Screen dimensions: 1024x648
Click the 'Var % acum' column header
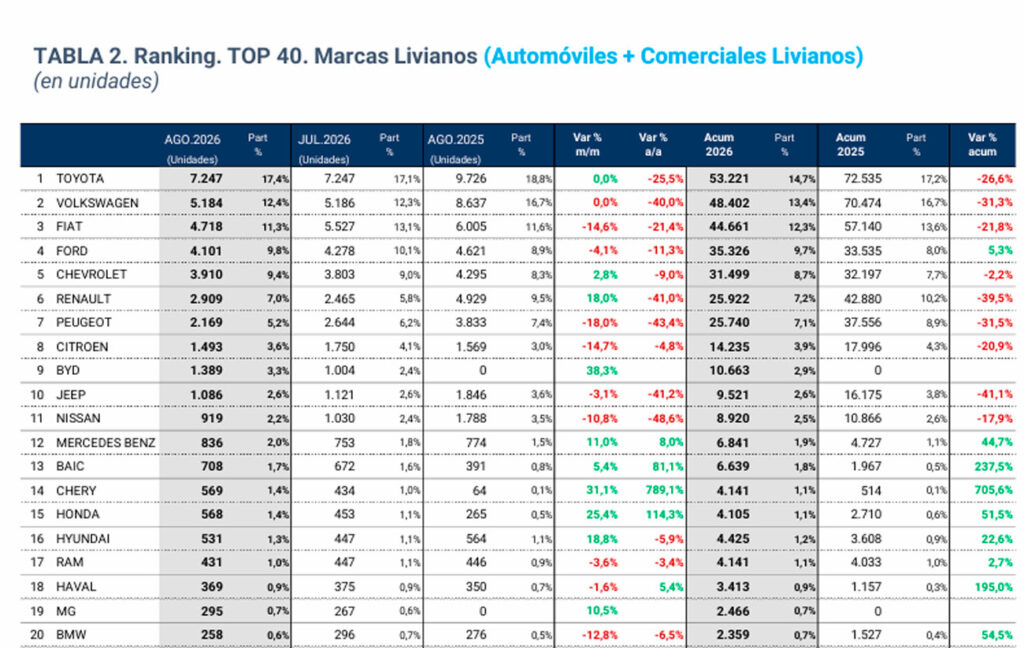(x=982, y=144)
